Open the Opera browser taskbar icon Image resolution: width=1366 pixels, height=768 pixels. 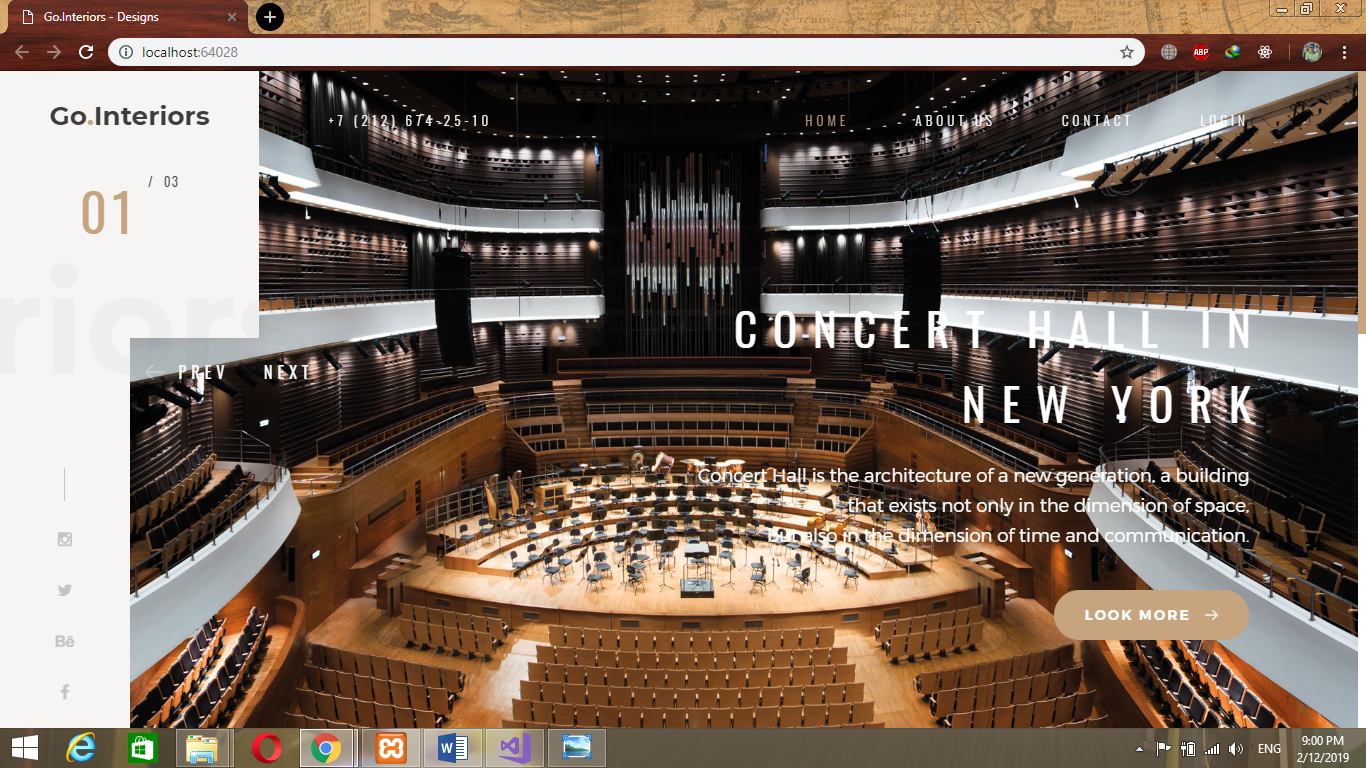pos(266,748)
